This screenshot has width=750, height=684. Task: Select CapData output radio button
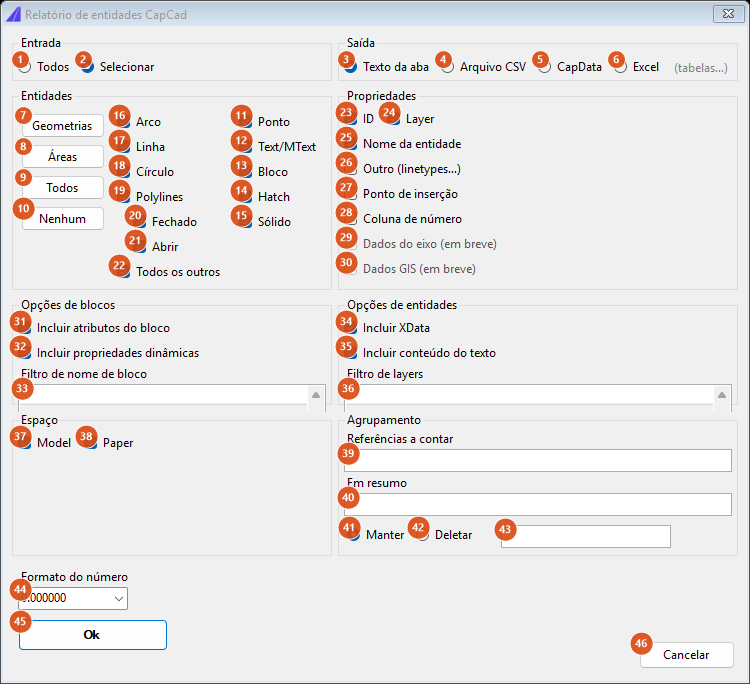pos(544,67)
